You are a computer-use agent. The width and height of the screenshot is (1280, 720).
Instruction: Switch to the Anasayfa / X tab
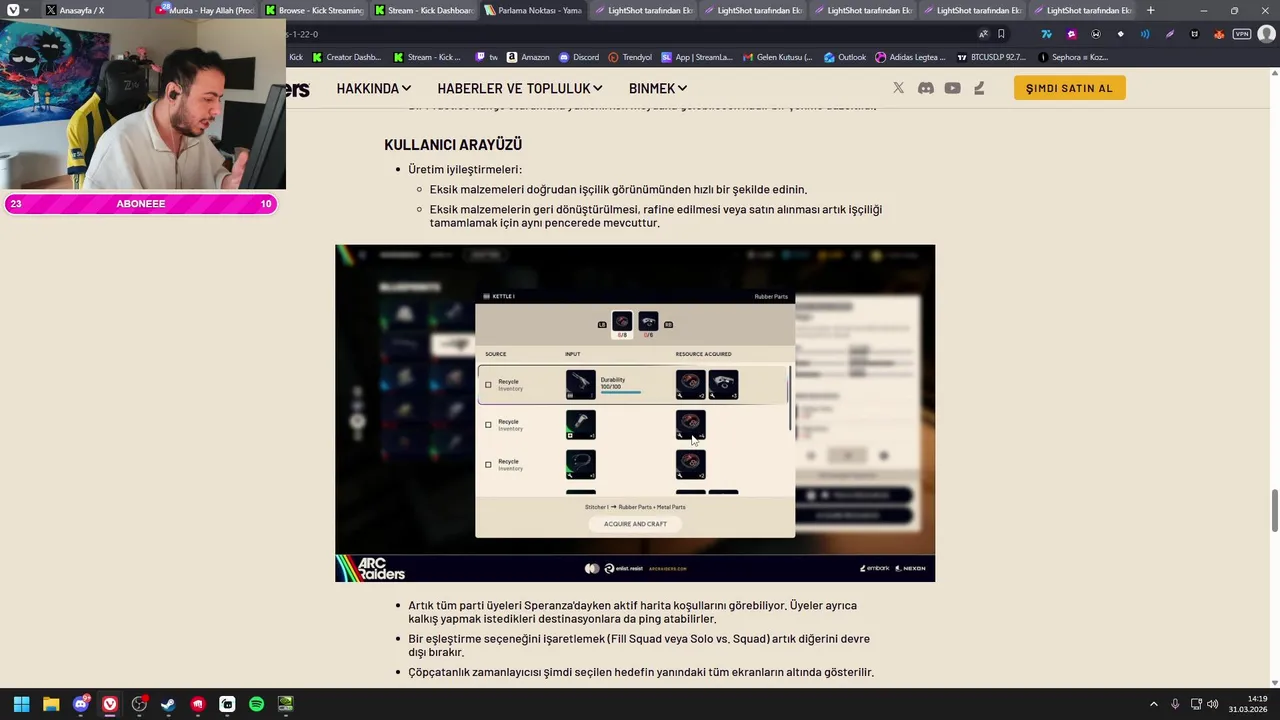click(x=95, y=10)
